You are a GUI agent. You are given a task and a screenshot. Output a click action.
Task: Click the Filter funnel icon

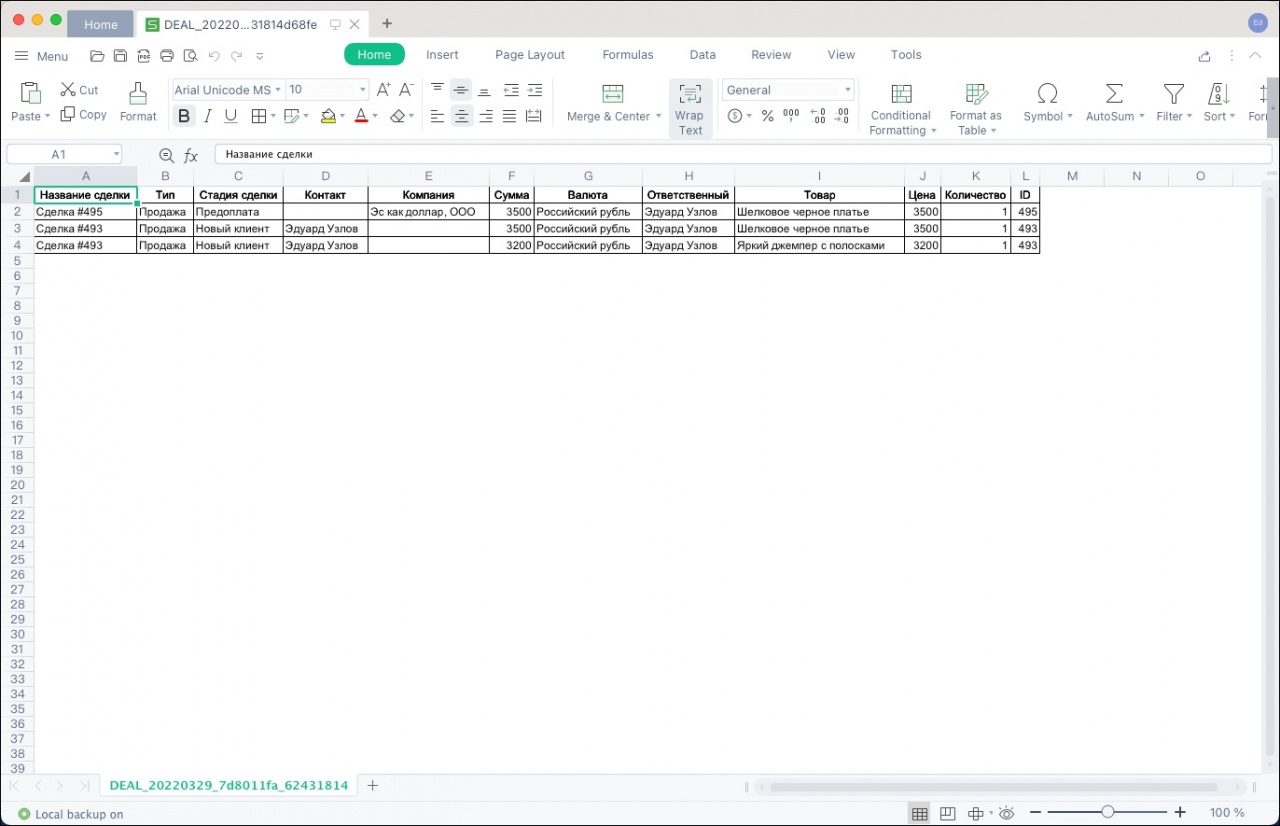click(1173, 94)
